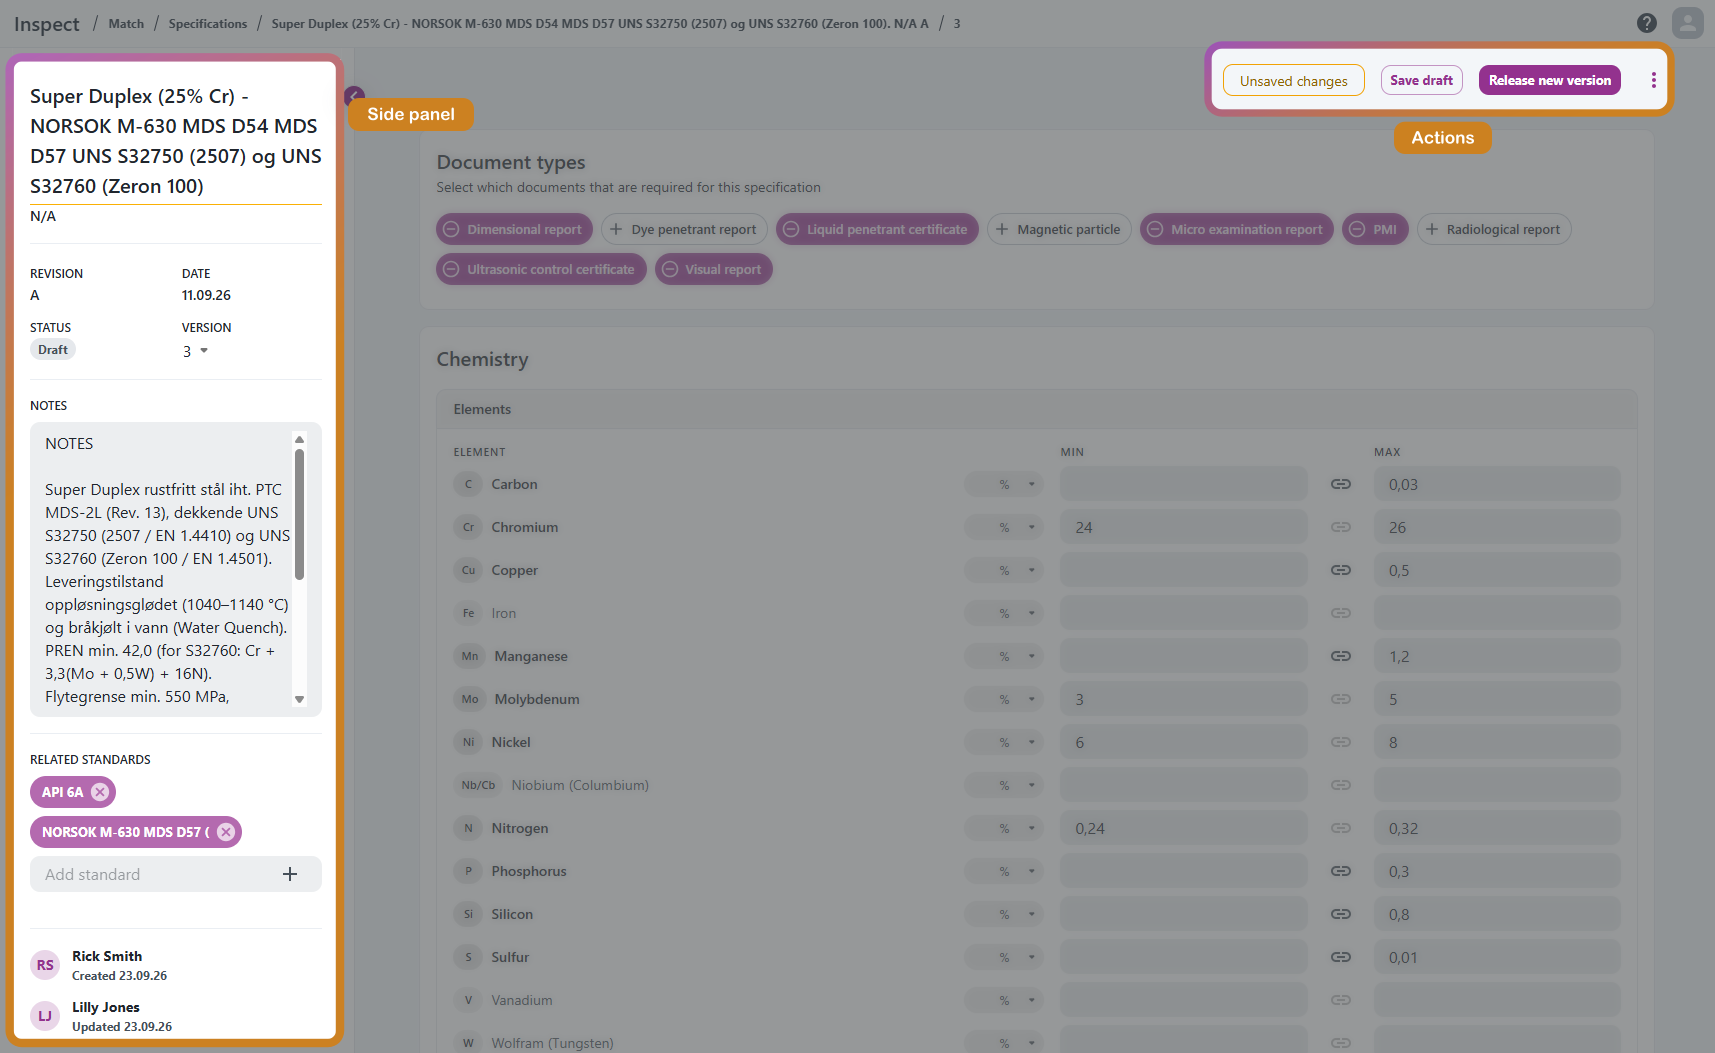Deselect PMI document type

(1375, 229)
